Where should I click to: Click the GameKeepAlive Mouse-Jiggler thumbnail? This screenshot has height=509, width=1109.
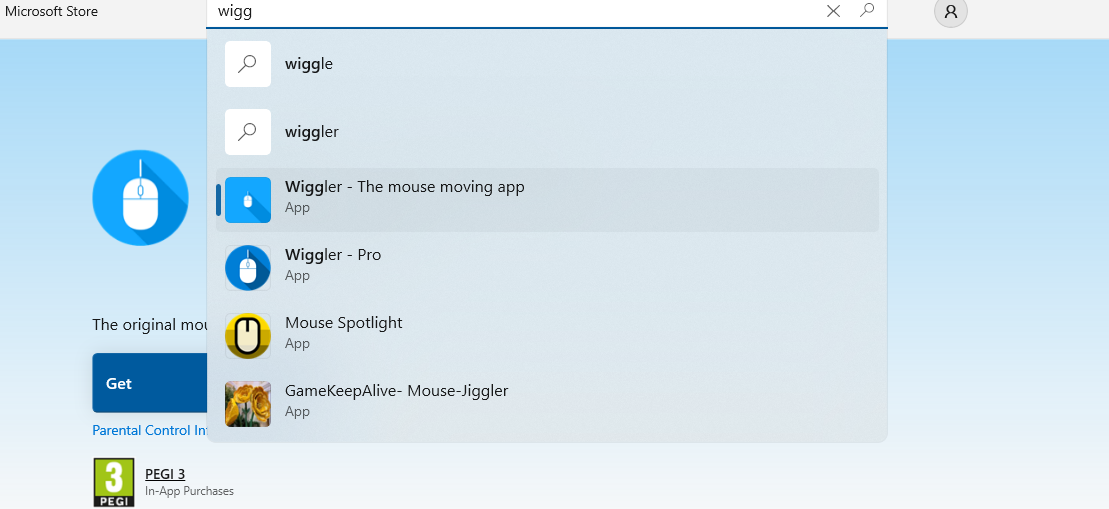tap(248, 404)
